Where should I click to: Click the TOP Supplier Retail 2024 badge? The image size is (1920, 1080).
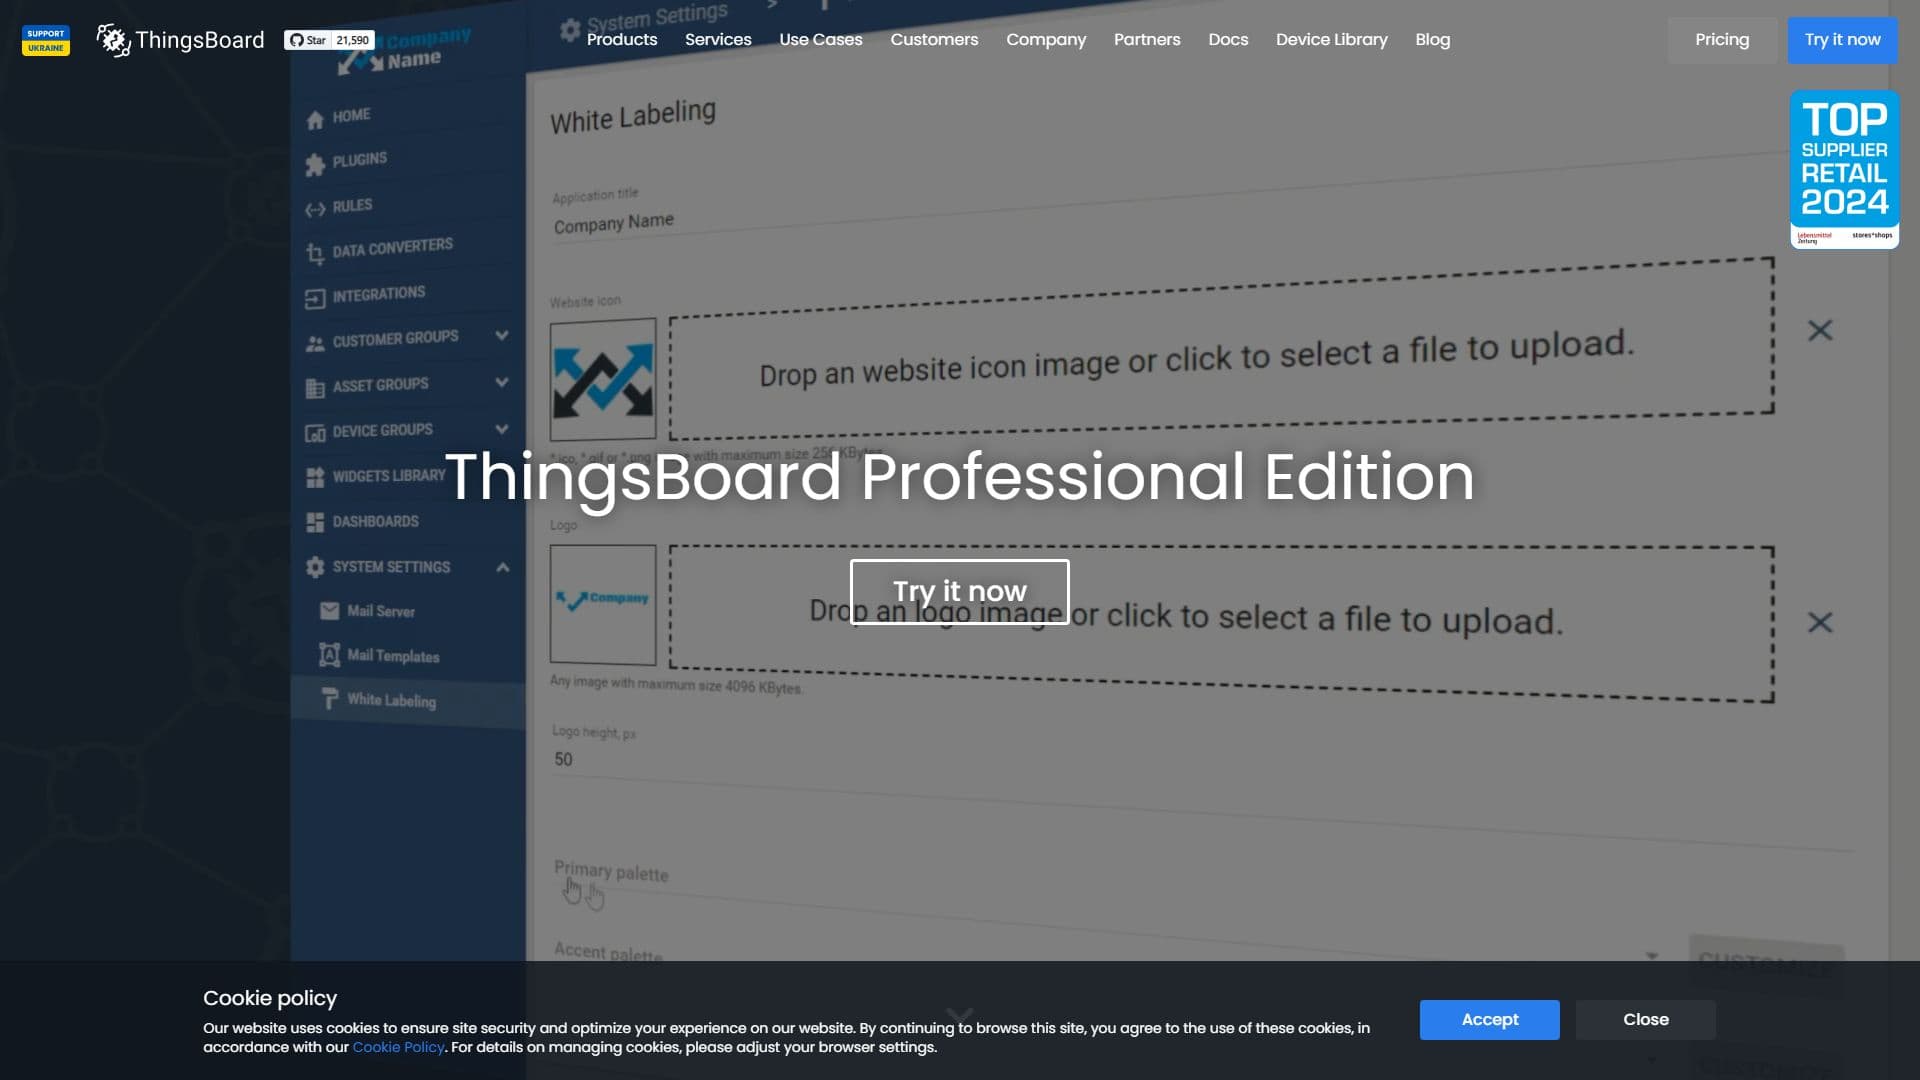coord(1844,169)
